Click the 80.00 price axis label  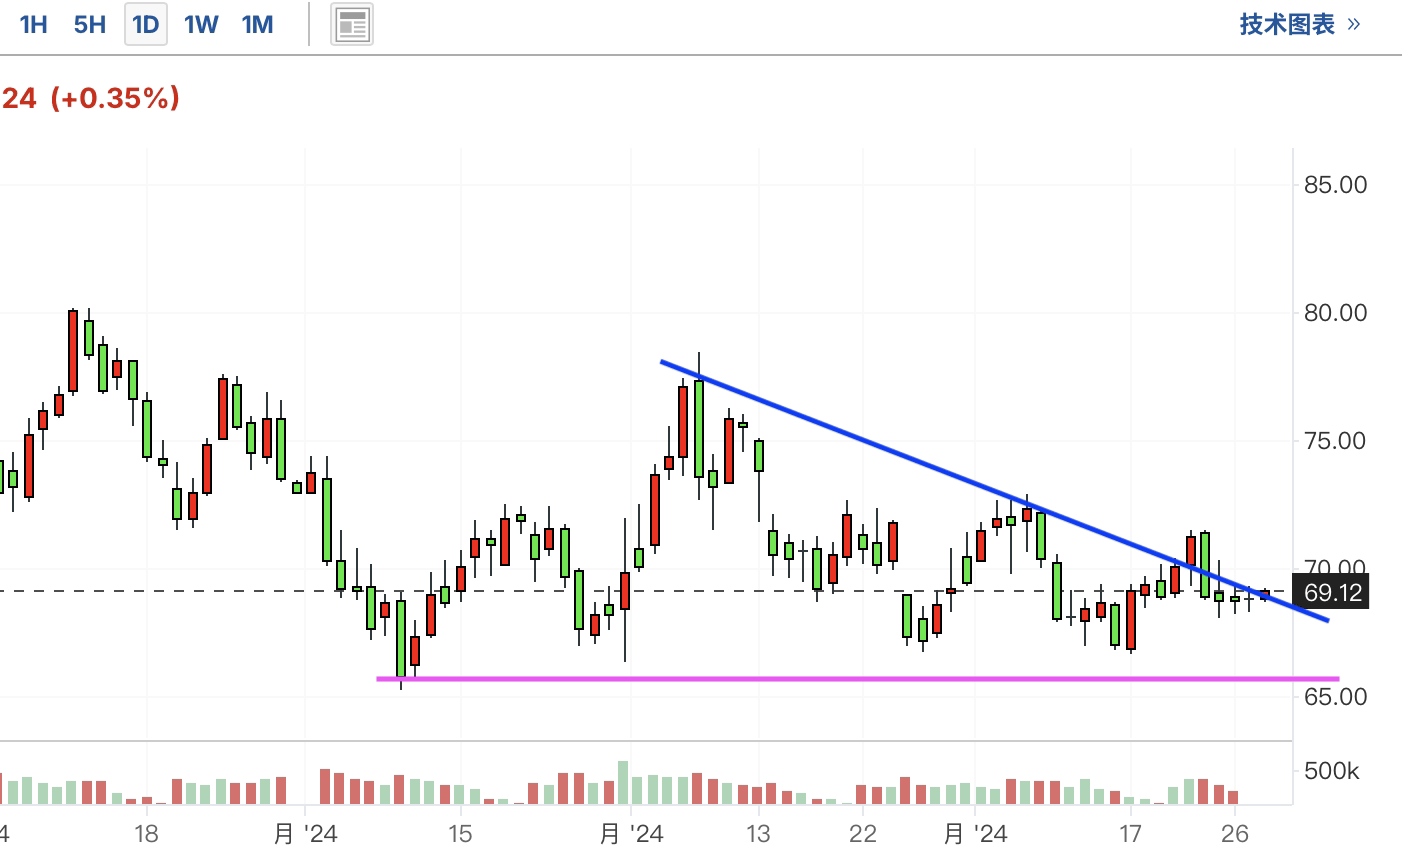click(x=1335, y=313)
